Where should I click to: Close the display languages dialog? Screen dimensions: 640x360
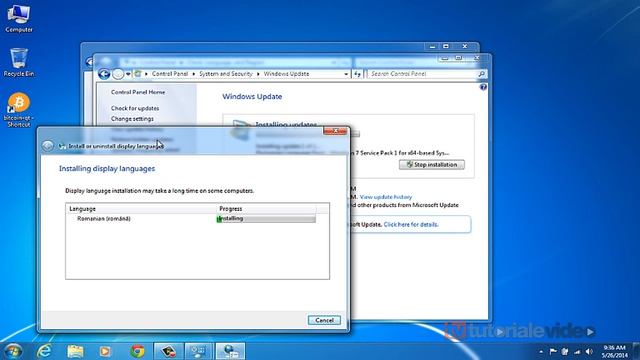click(335, 131)
